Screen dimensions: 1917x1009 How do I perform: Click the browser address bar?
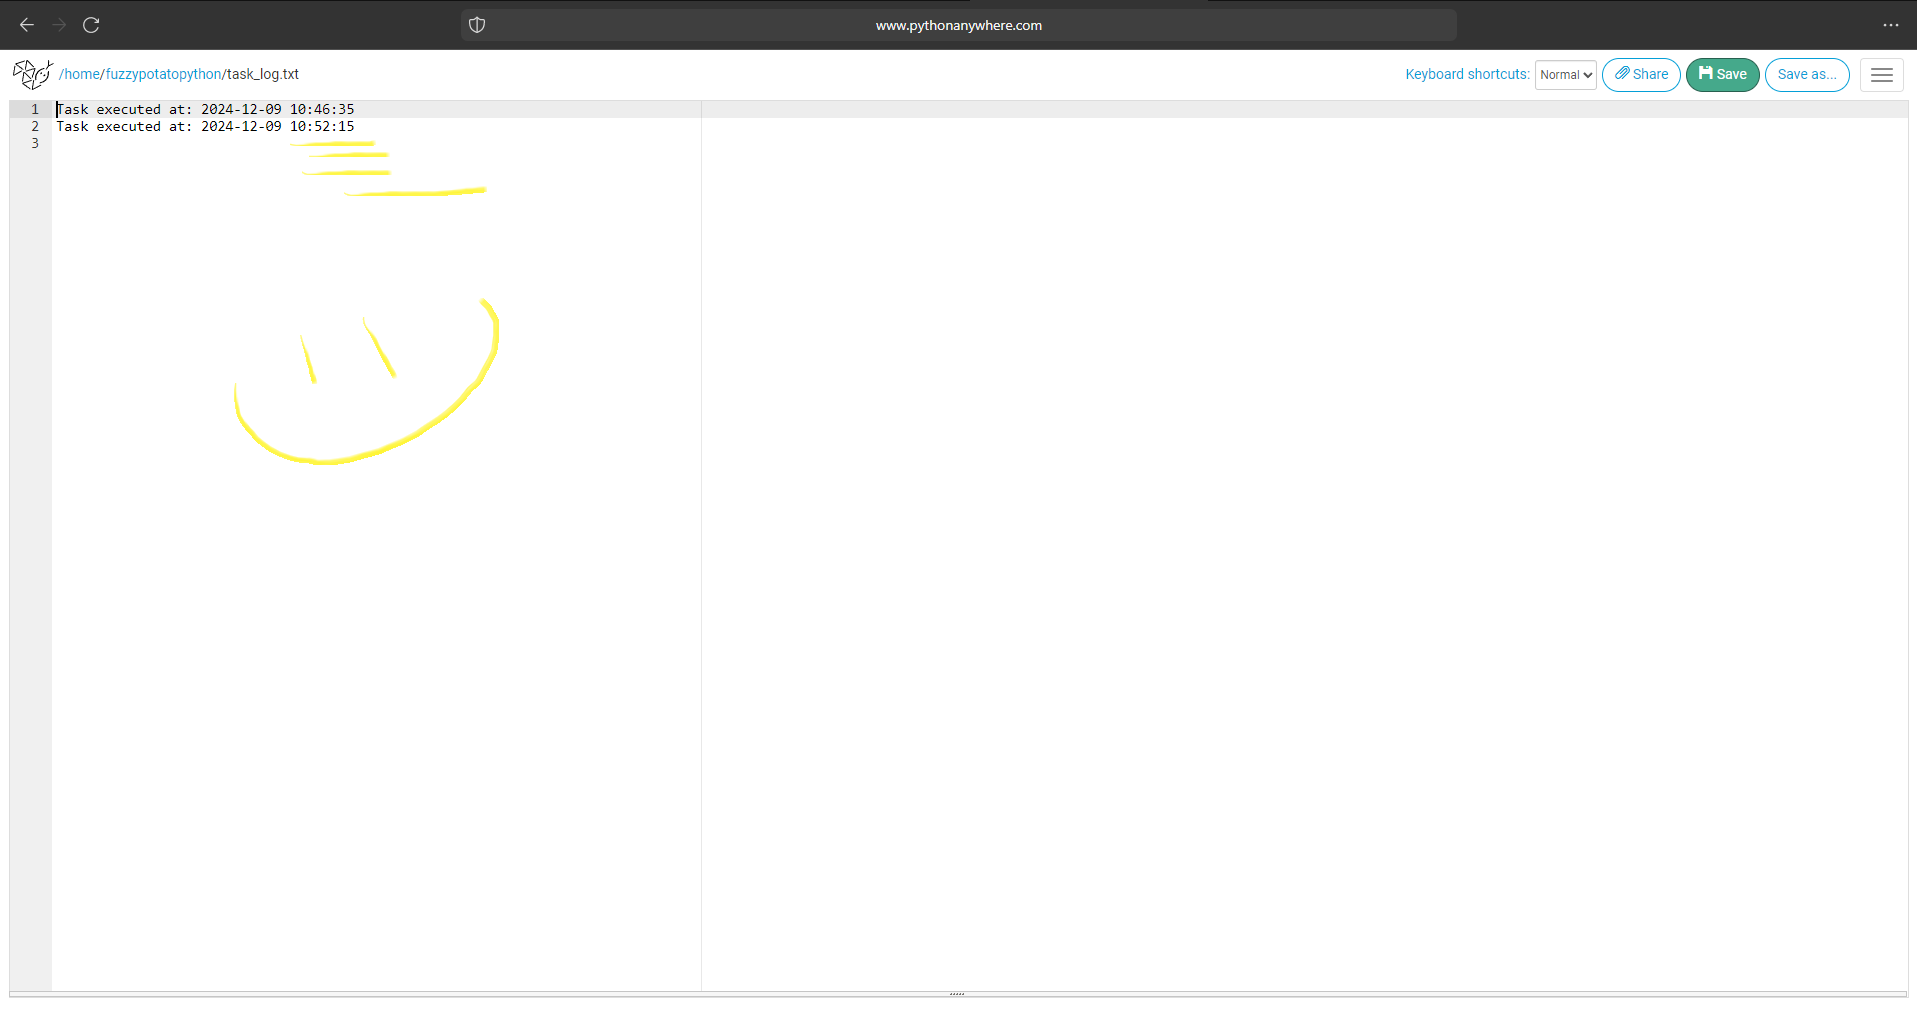957,25
